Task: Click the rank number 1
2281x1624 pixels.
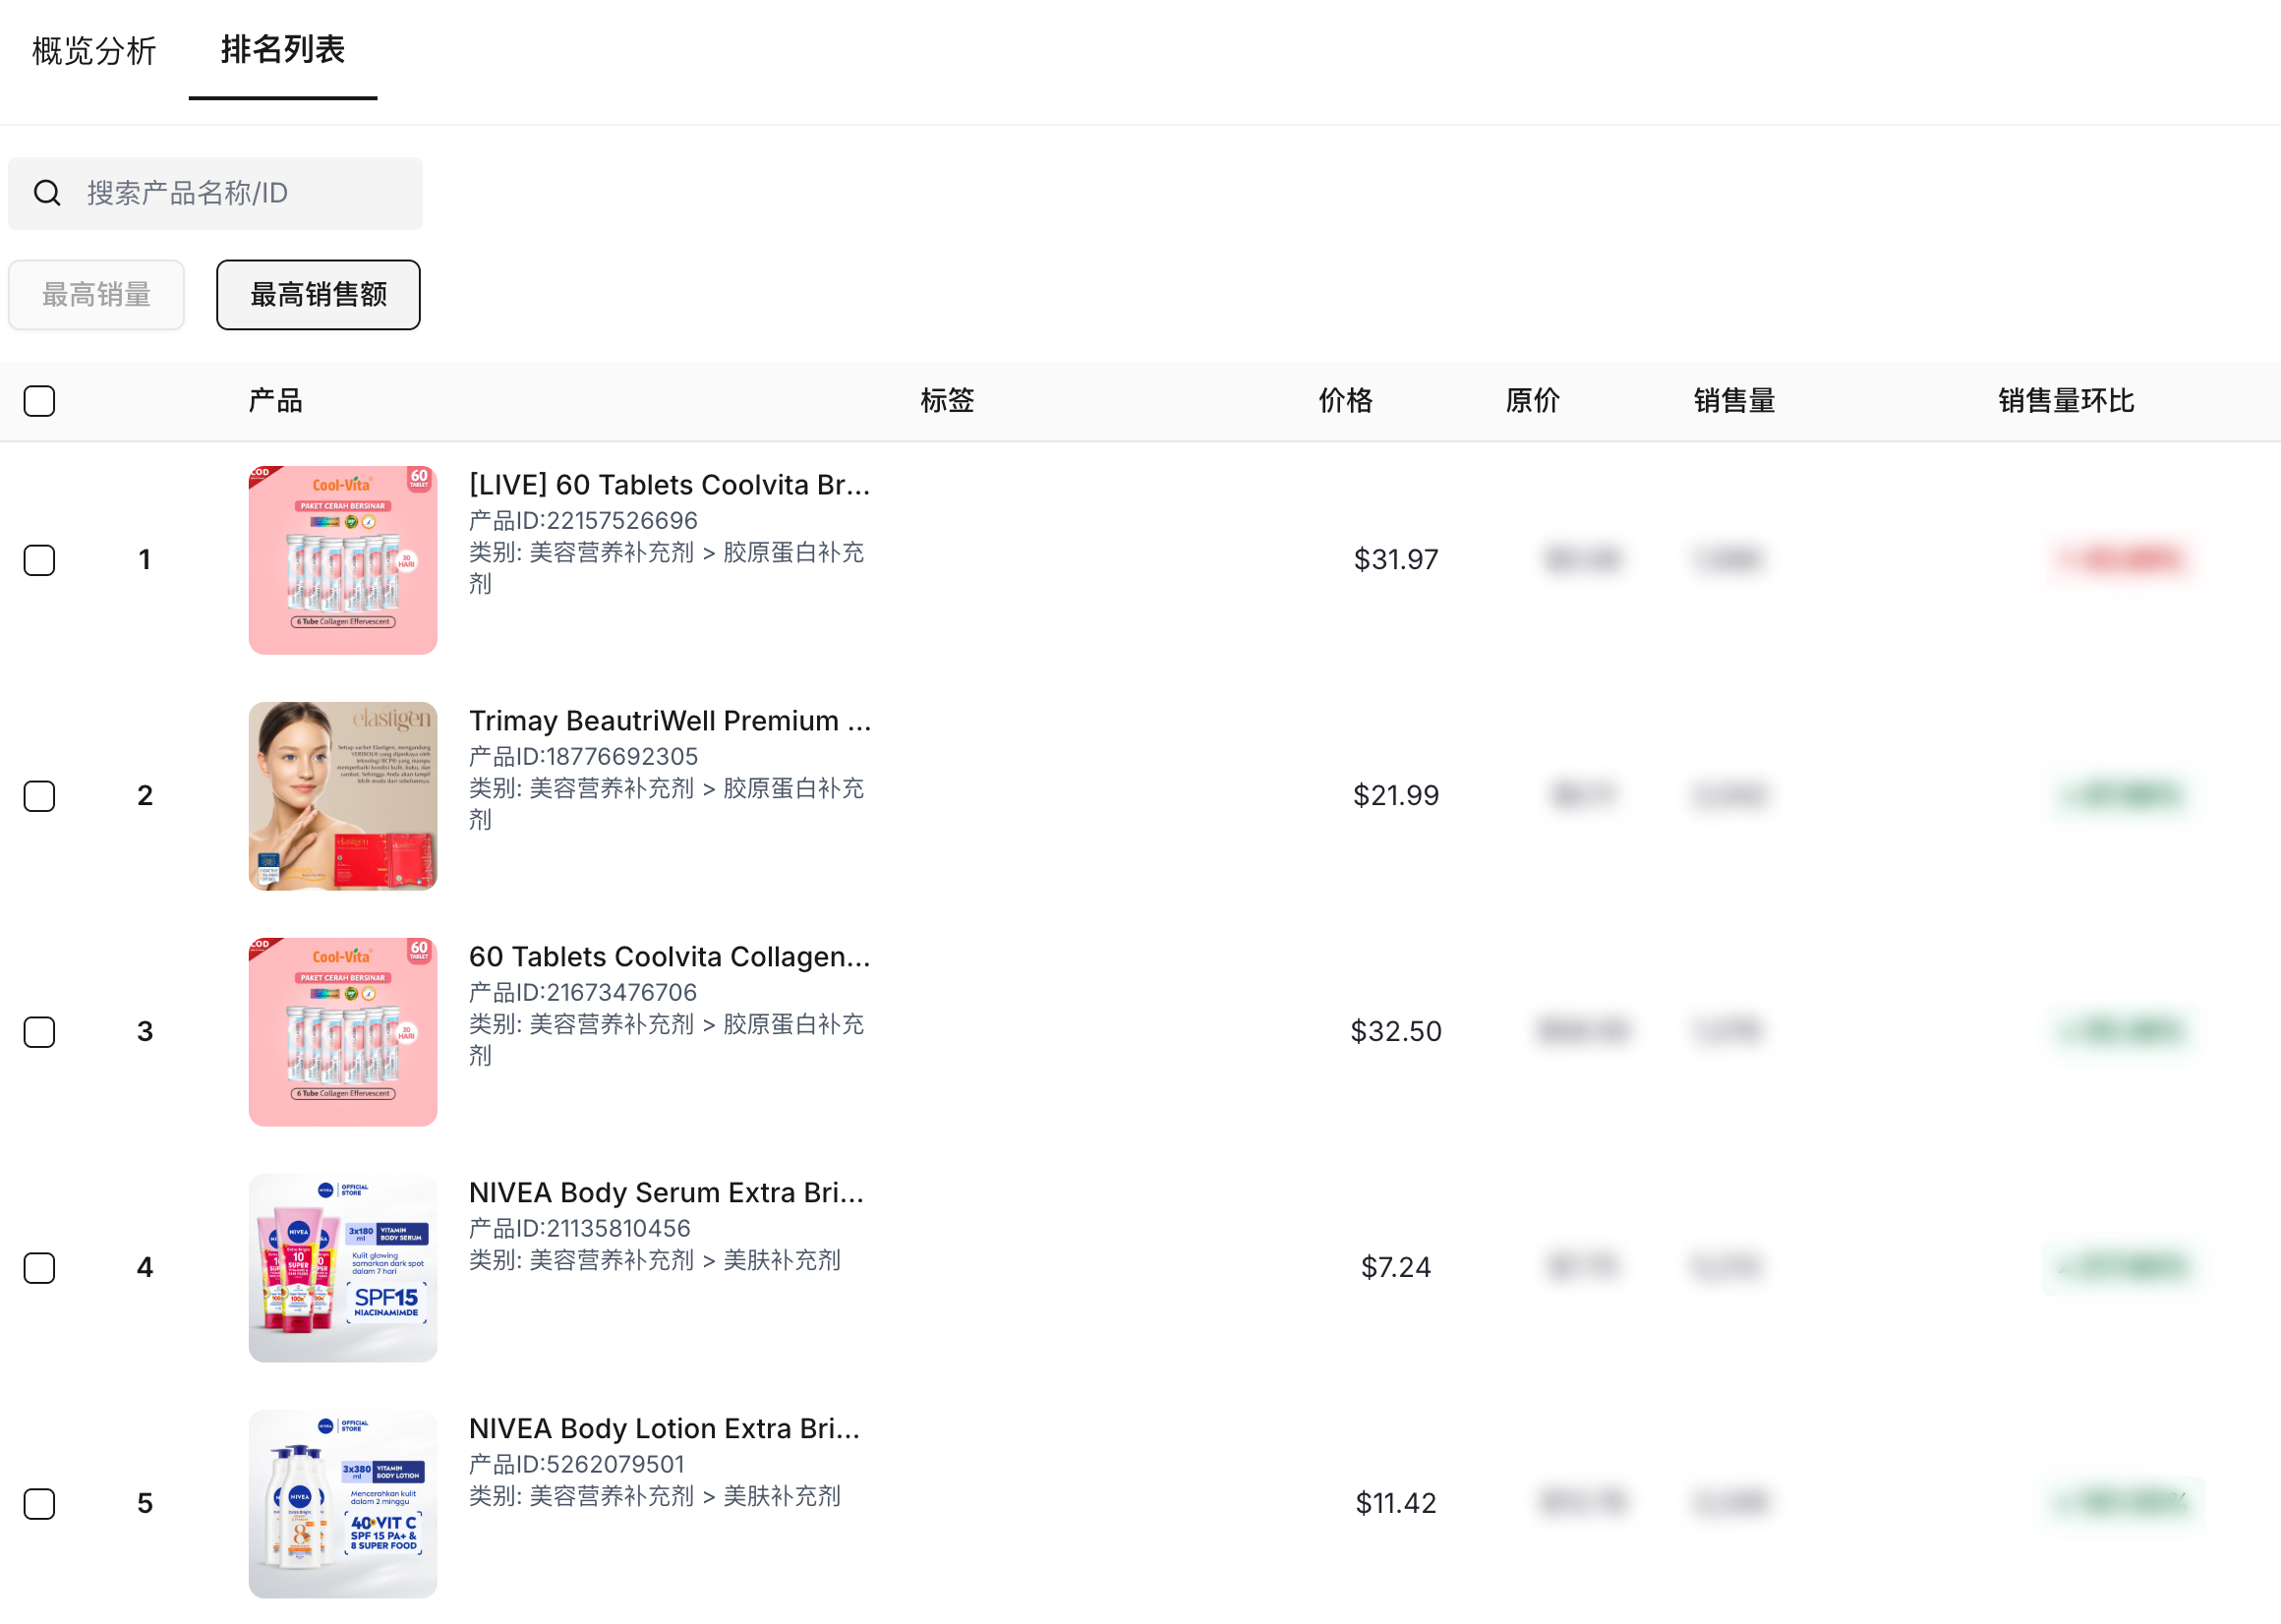Action: [145, 560]
